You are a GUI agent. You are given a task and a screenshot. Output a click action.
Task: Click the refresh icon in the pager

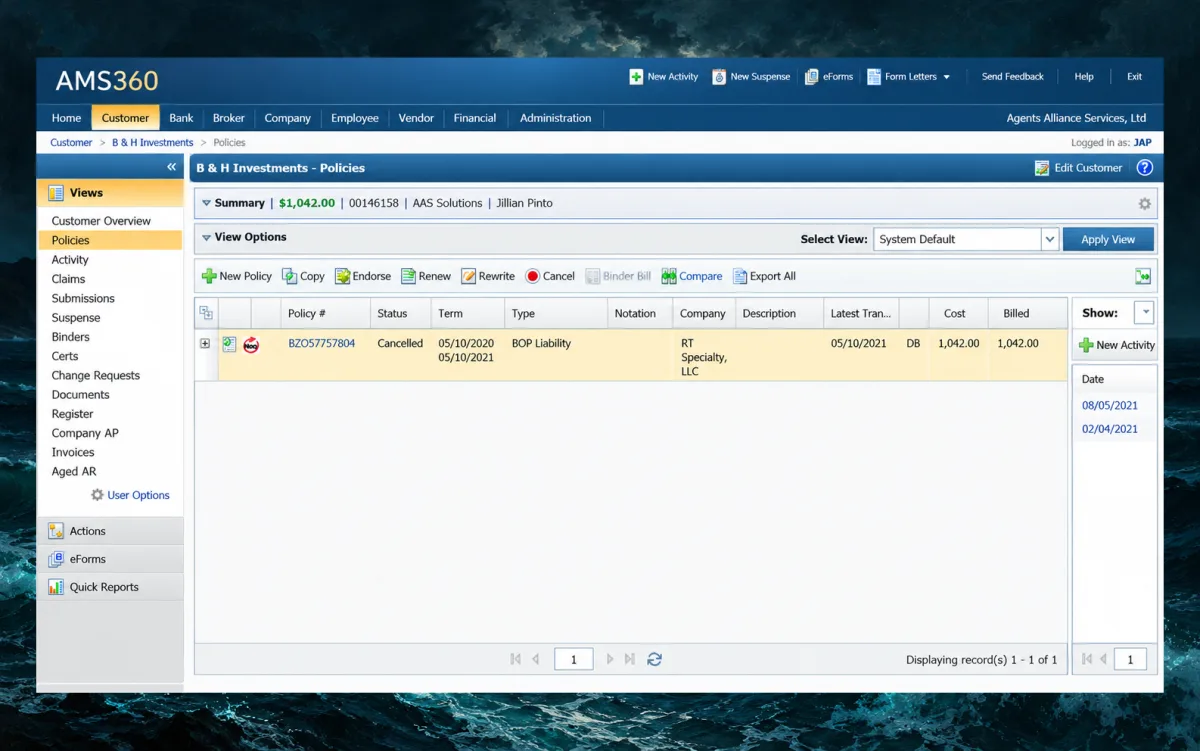tap(654, 659)
